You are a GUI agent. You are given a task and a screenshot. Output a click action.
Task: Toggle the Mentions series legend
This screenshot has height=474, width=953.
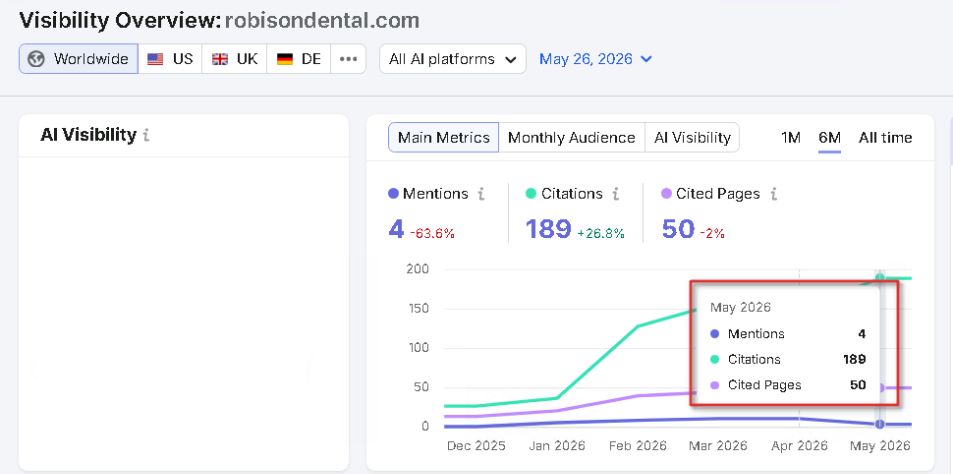point(428,194)
